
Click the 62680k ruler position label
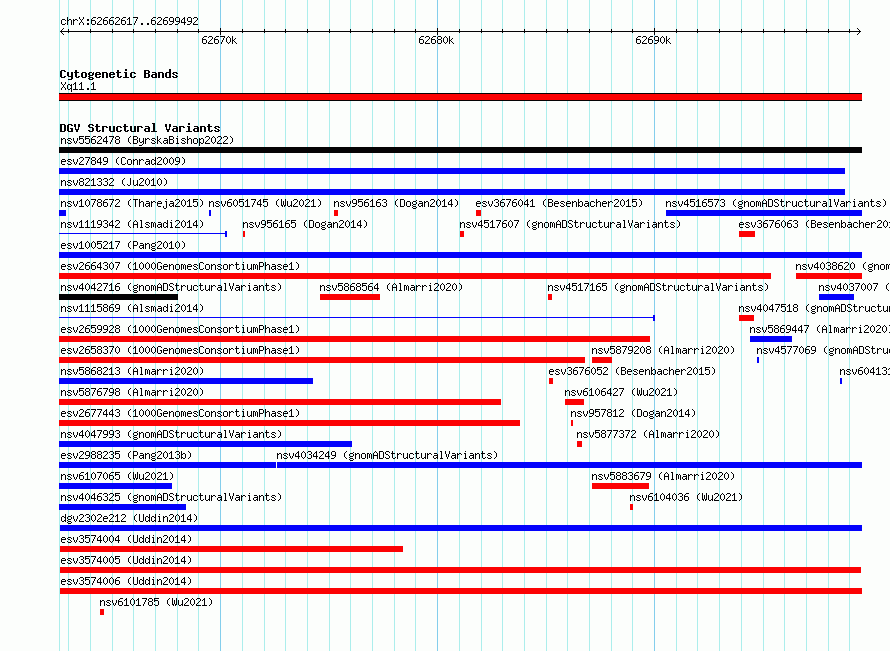point(436,40)
